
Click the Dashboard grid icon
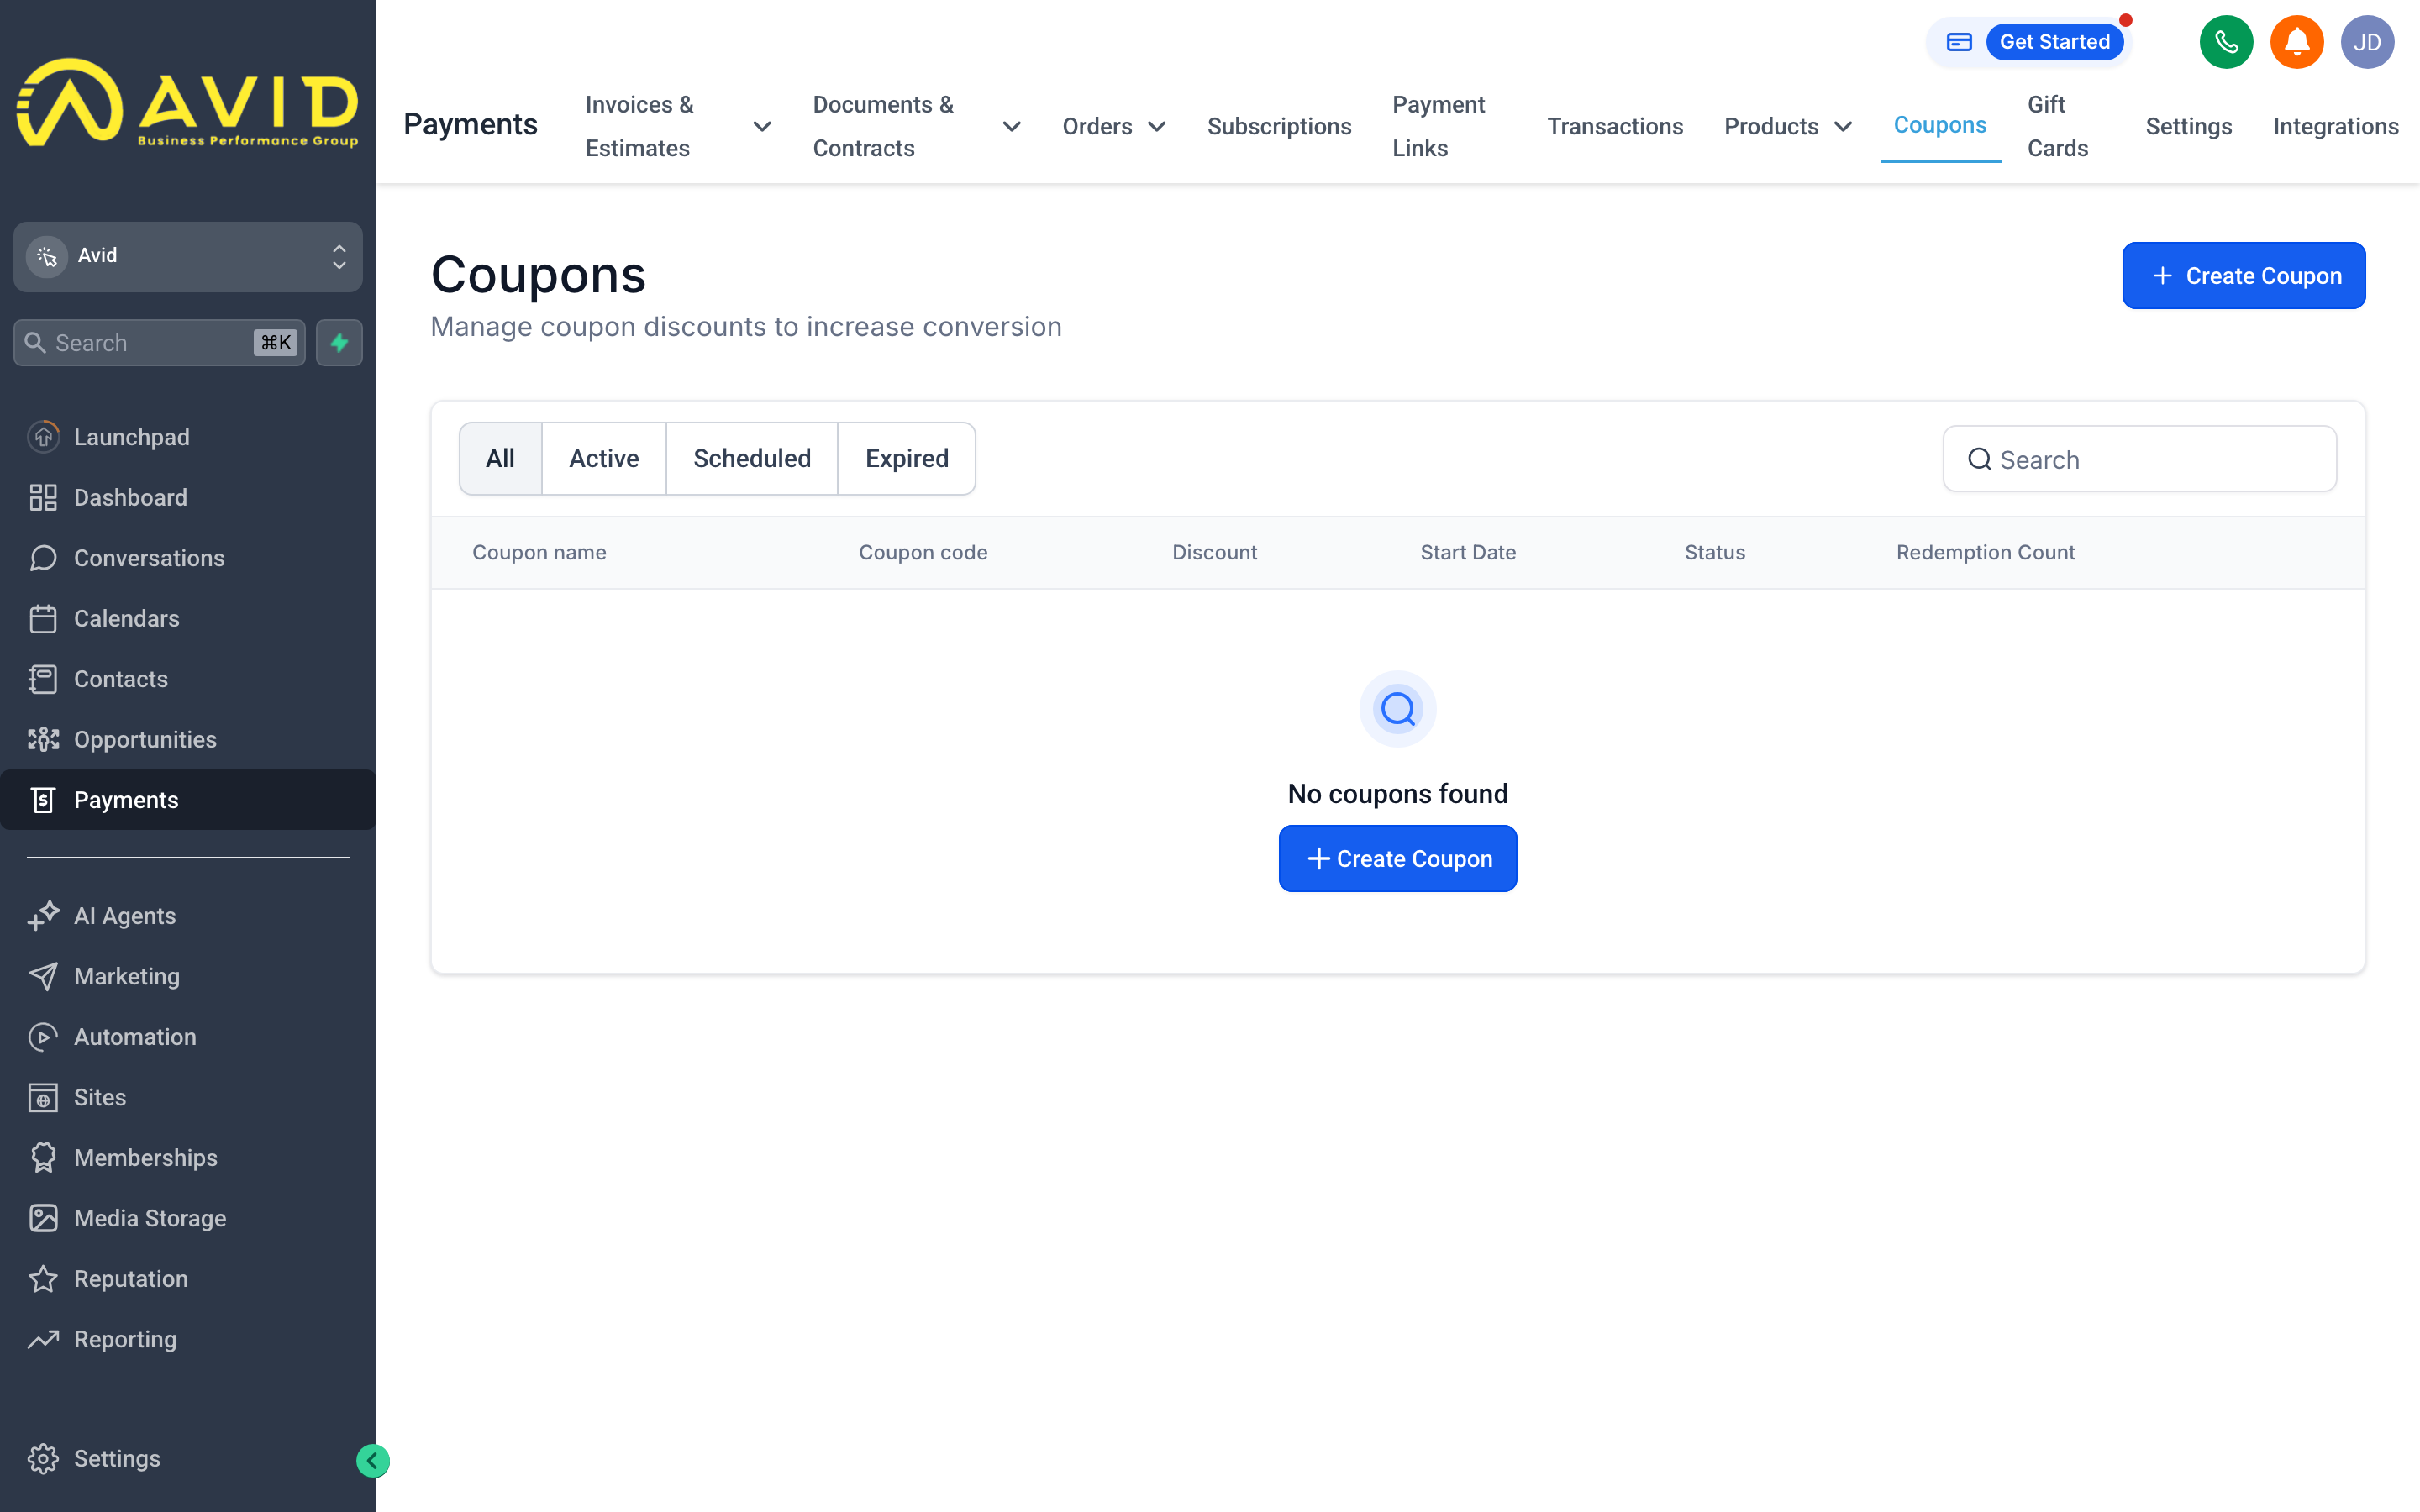(x=43, y=497)
